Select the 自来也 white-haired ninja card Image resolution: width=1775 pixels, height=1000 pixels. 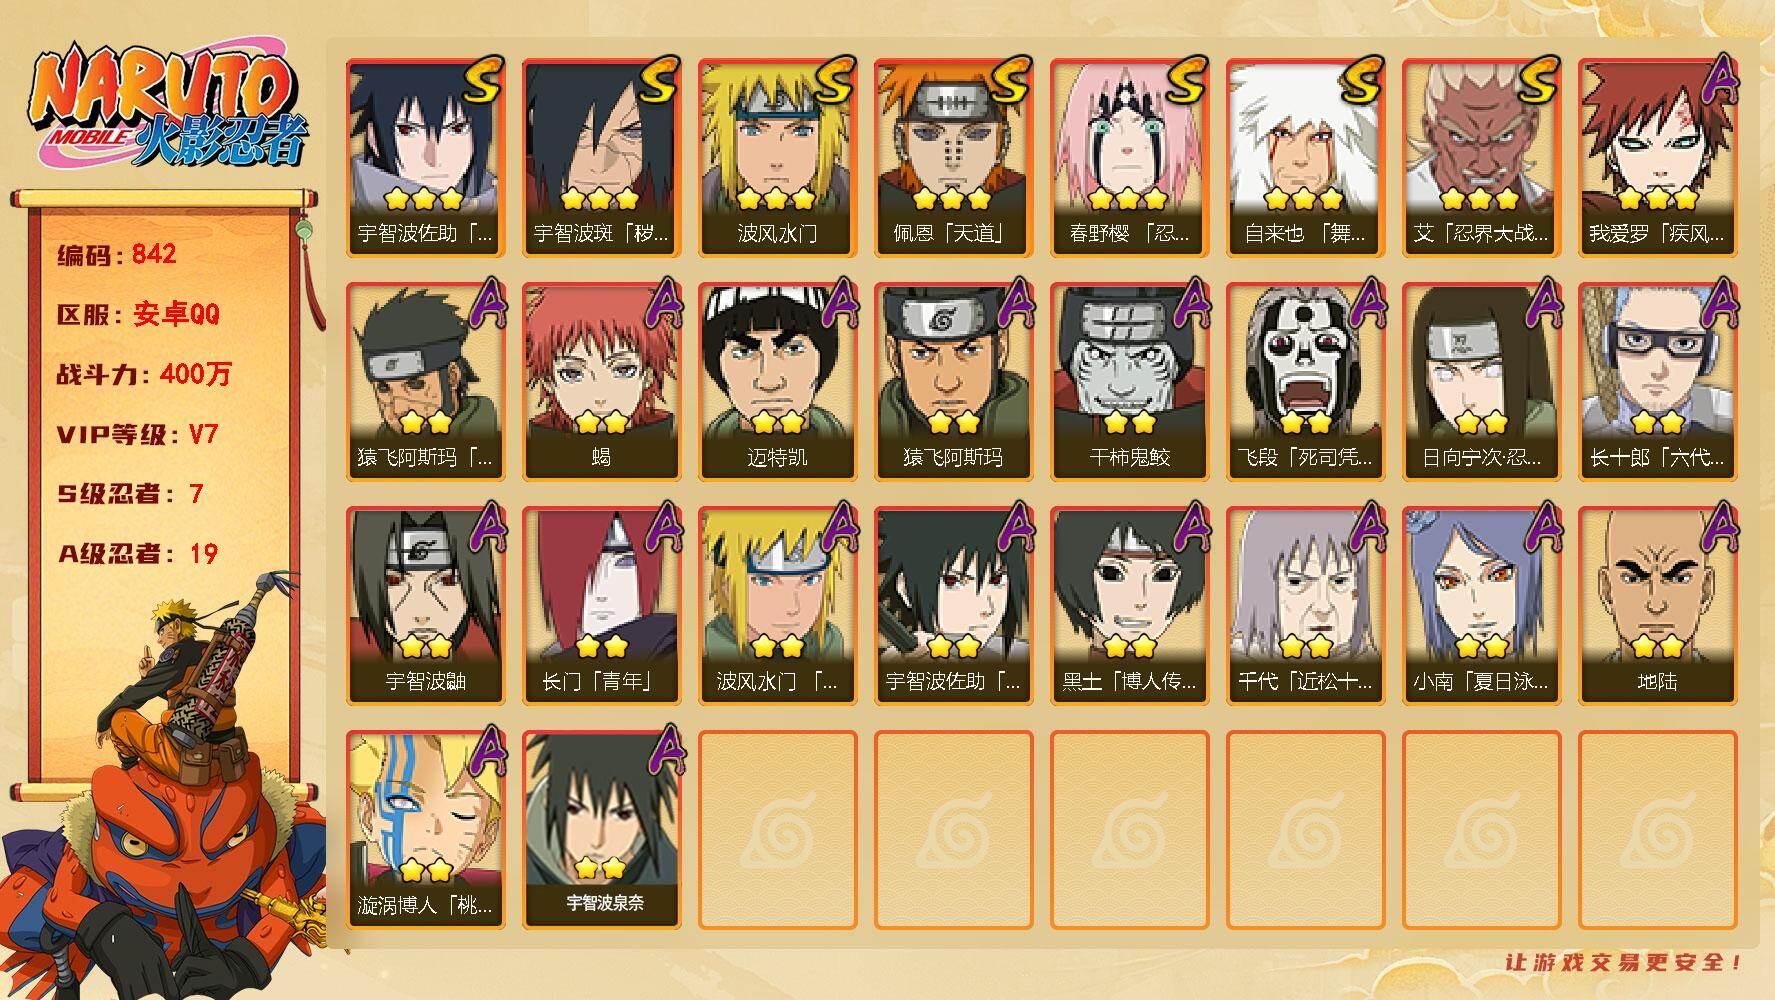1305,158
